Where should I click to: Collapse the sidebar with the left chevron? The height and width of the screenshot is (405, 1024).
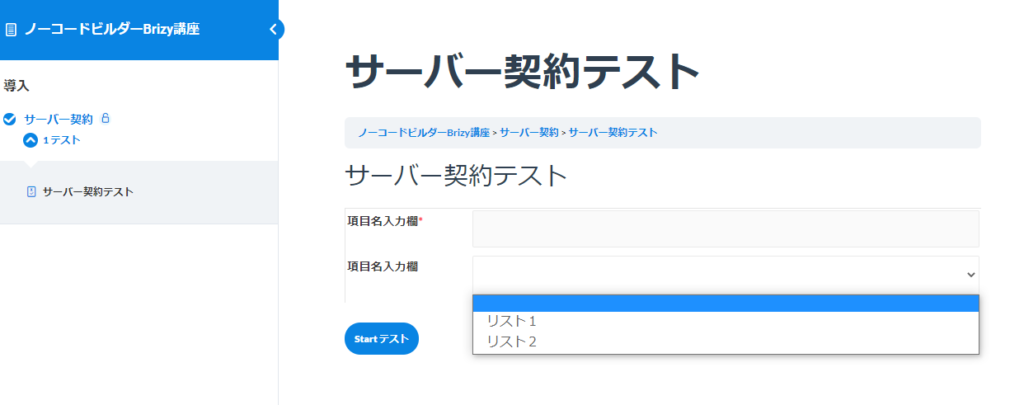[273, 30]
